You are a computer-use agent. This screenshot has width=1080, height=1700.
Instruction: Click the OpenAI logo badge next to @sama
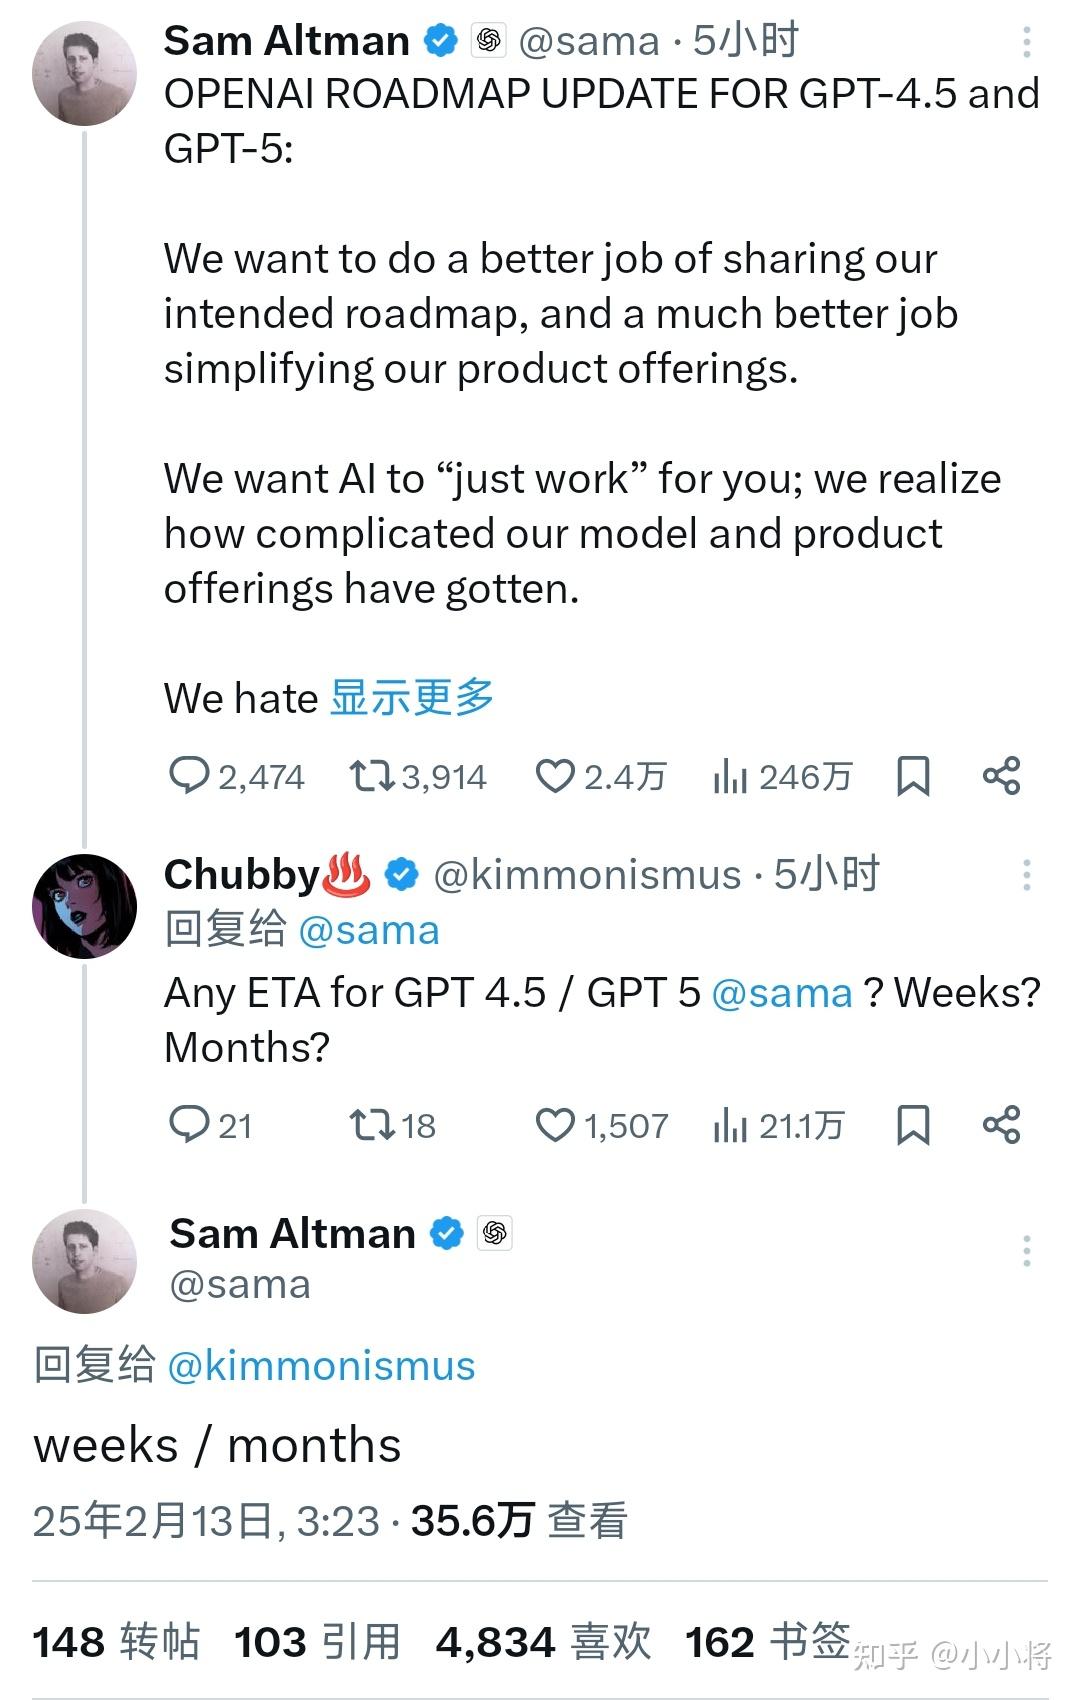[x=489, y=40]
